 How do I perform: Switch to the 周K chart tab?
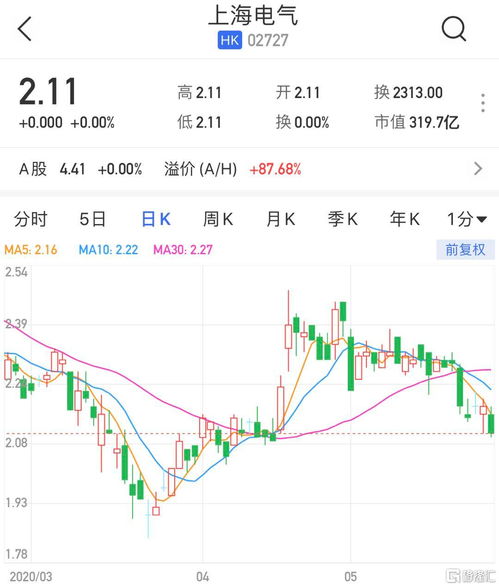[218, 219]
